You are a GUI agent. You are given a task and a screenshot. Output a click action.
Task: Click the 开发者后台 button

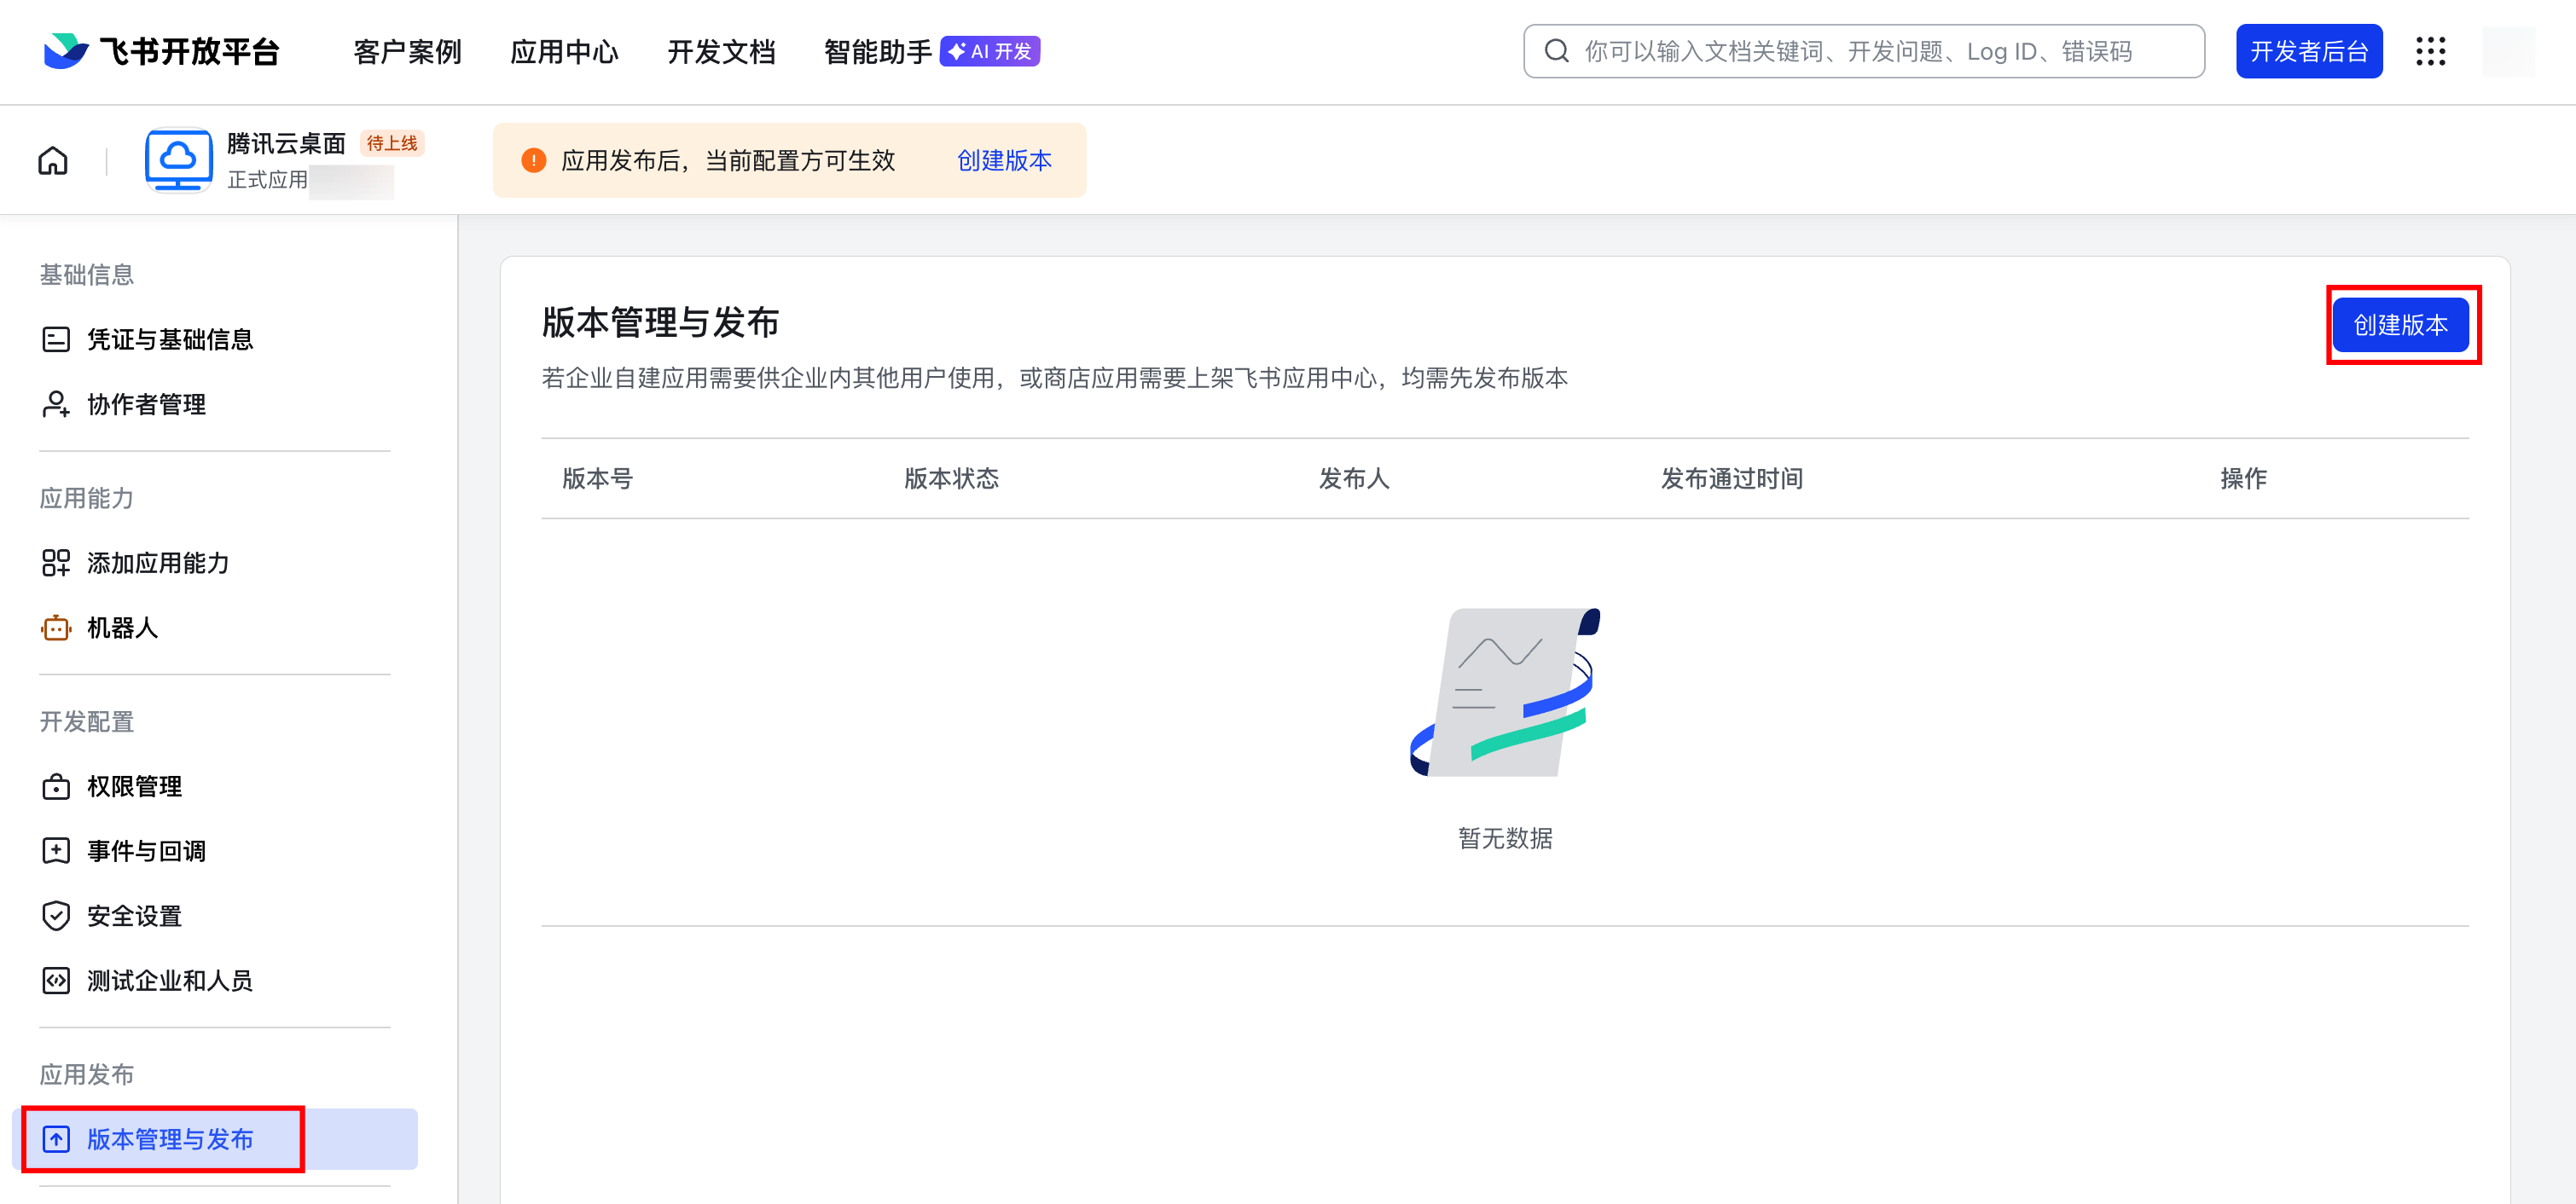click(x=2308, y=51)
